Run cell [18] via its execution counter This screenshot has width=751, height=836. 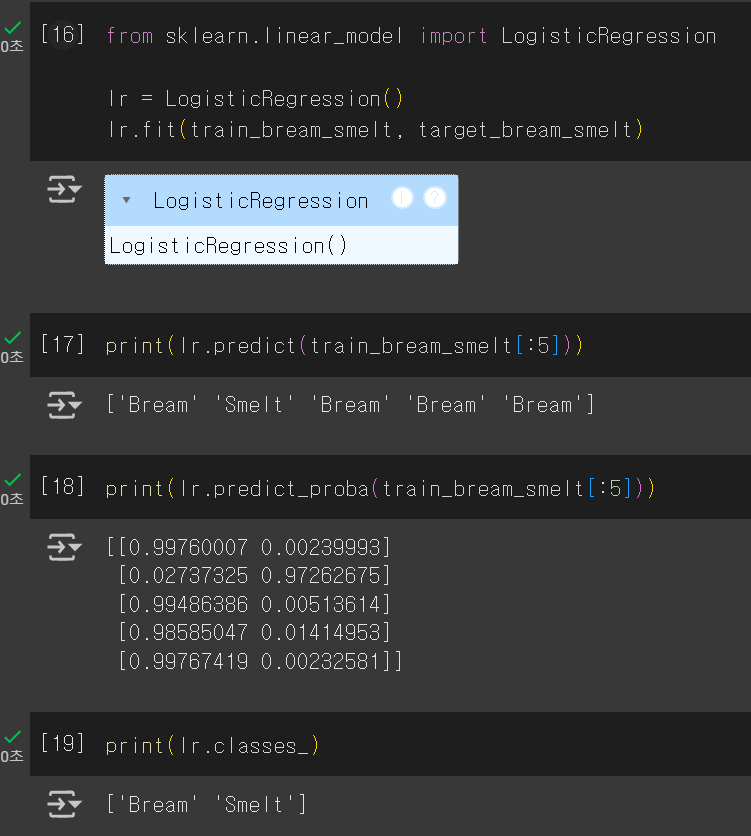click(62, 487)
